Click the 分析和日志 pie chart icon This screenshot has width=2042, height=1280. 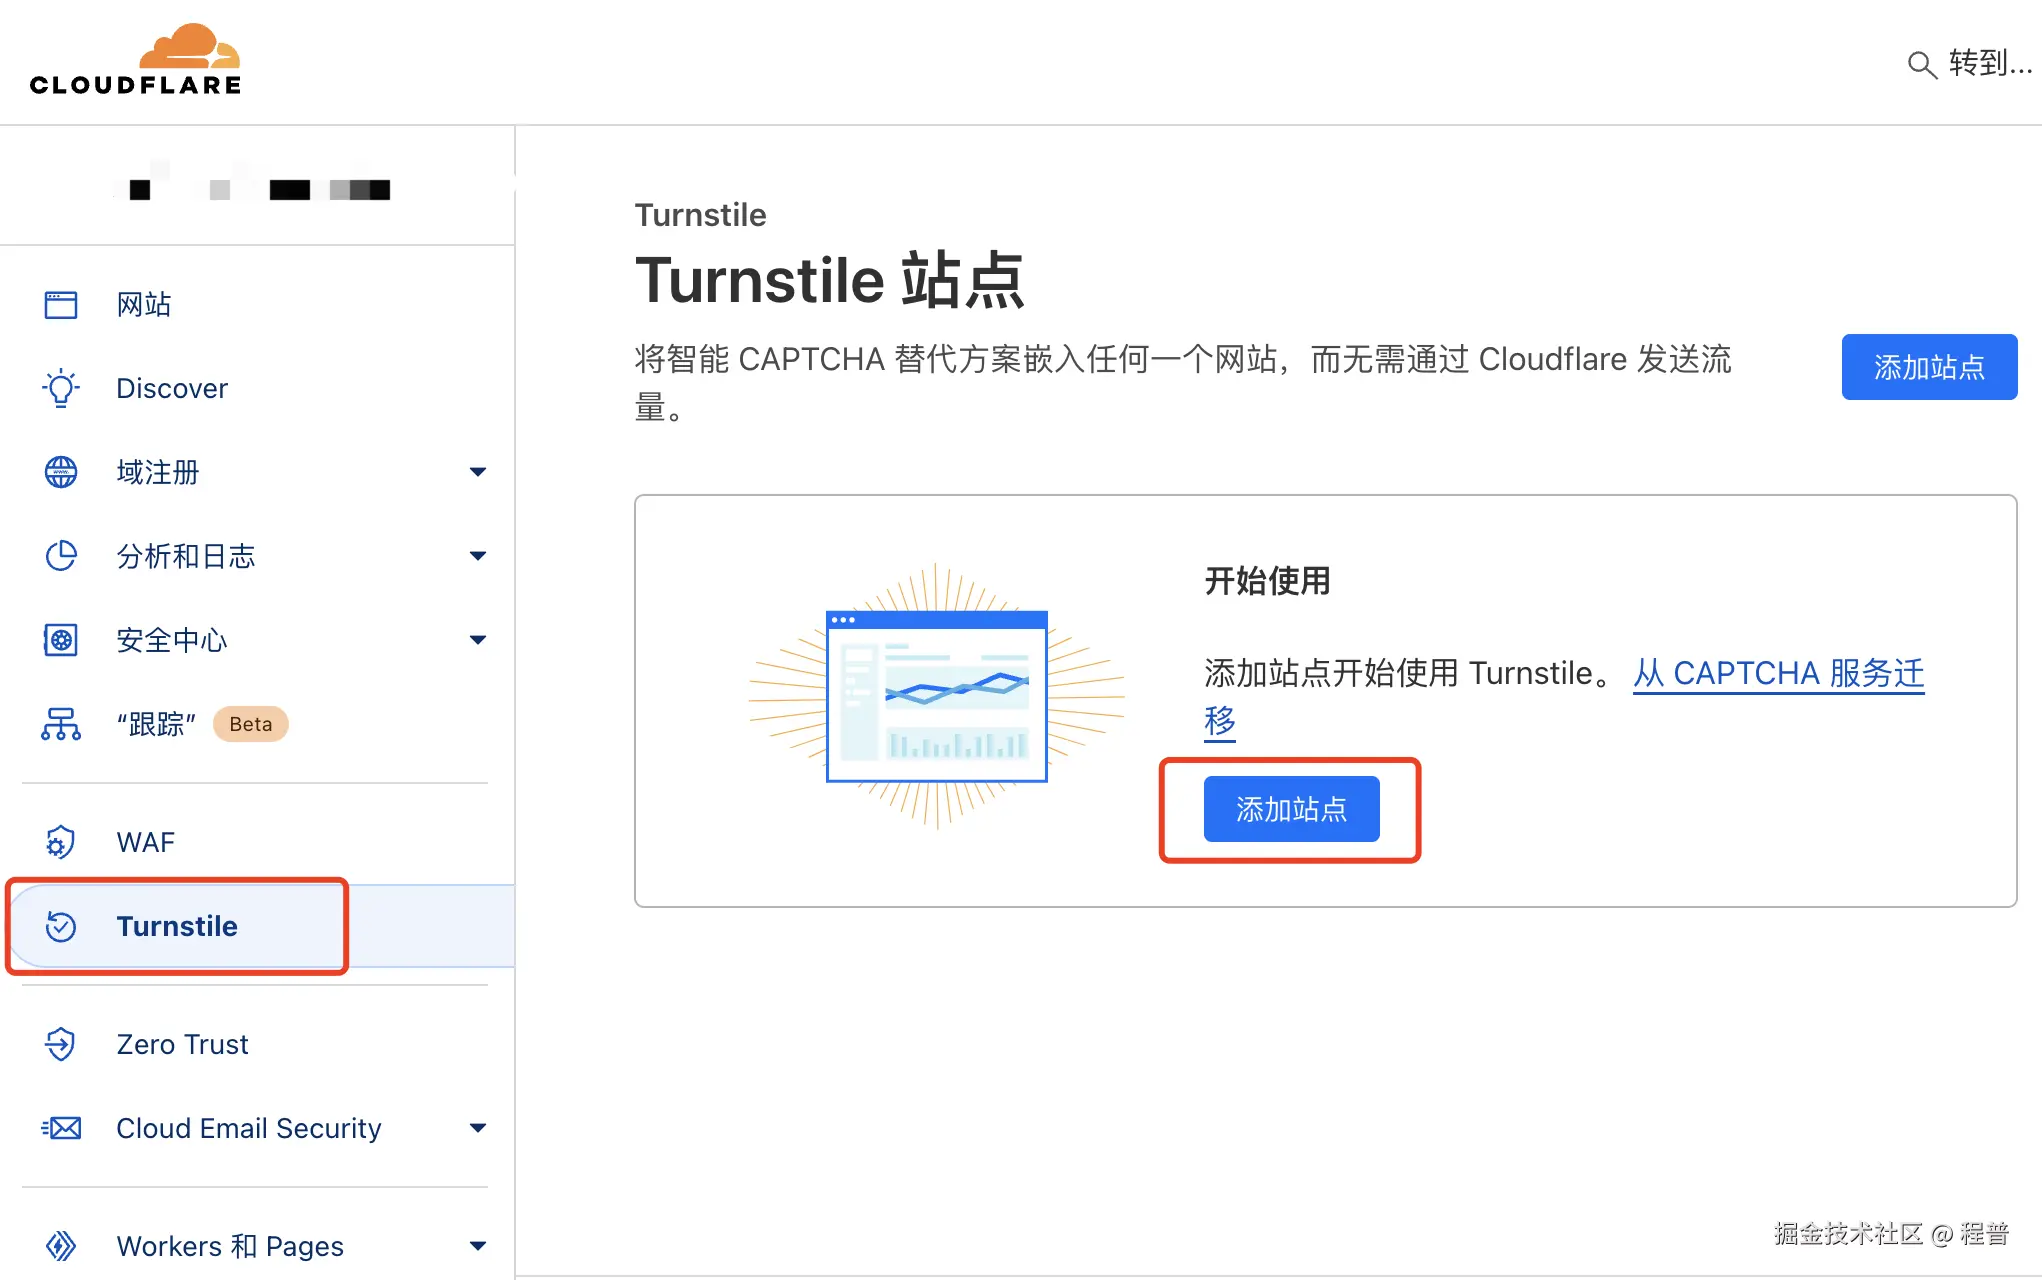click(61, 556)
